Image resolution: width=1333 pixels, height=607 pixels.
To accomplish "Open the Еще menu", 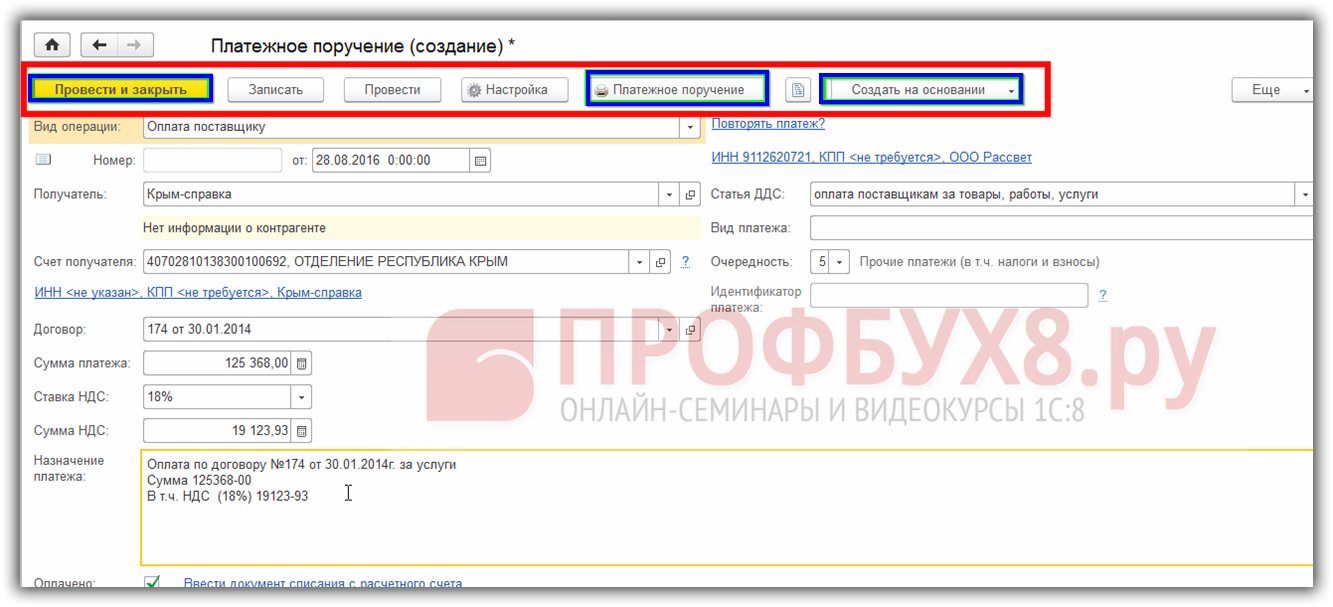I will click(x=1270, y=90).
